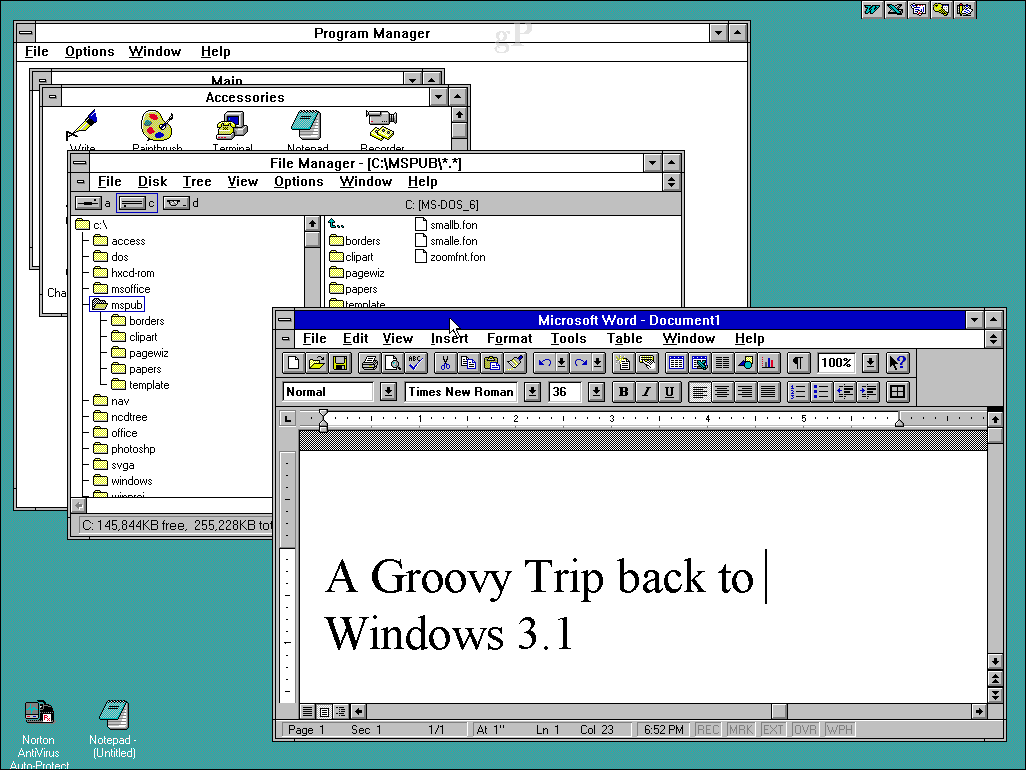1026x770 pixels.
Task: Apply bold formatting to the text
Action: coord(623,391)
